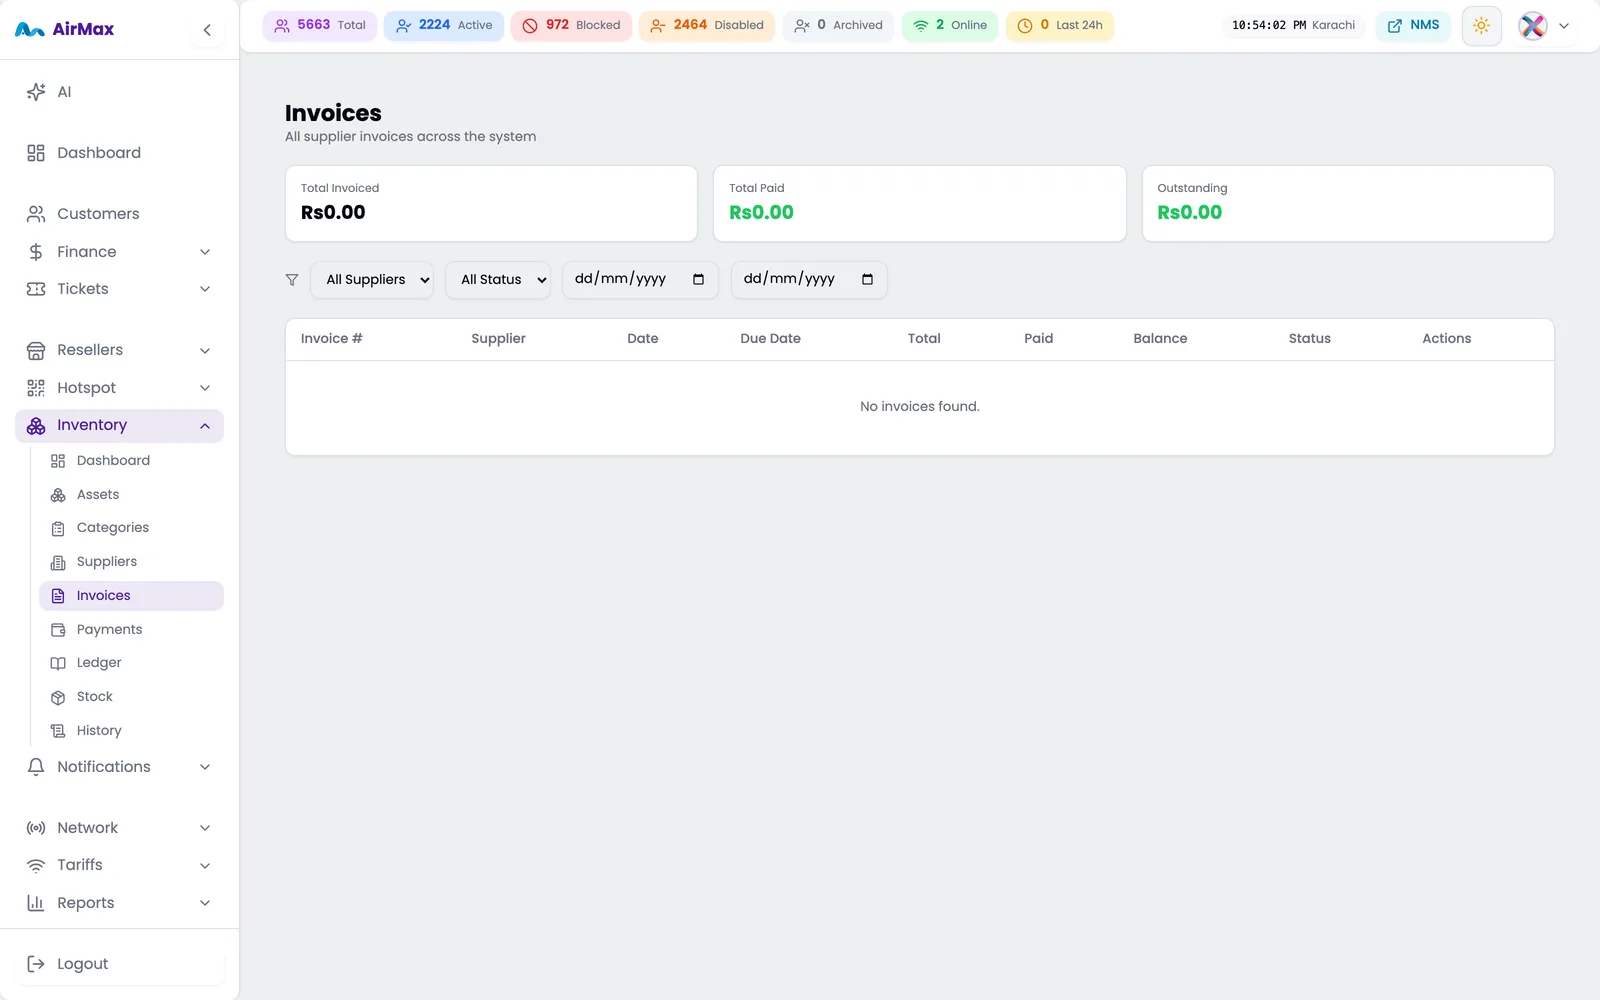
Task: Click the second dd/mm/yyyy date field
Action: tap(809, 280)
